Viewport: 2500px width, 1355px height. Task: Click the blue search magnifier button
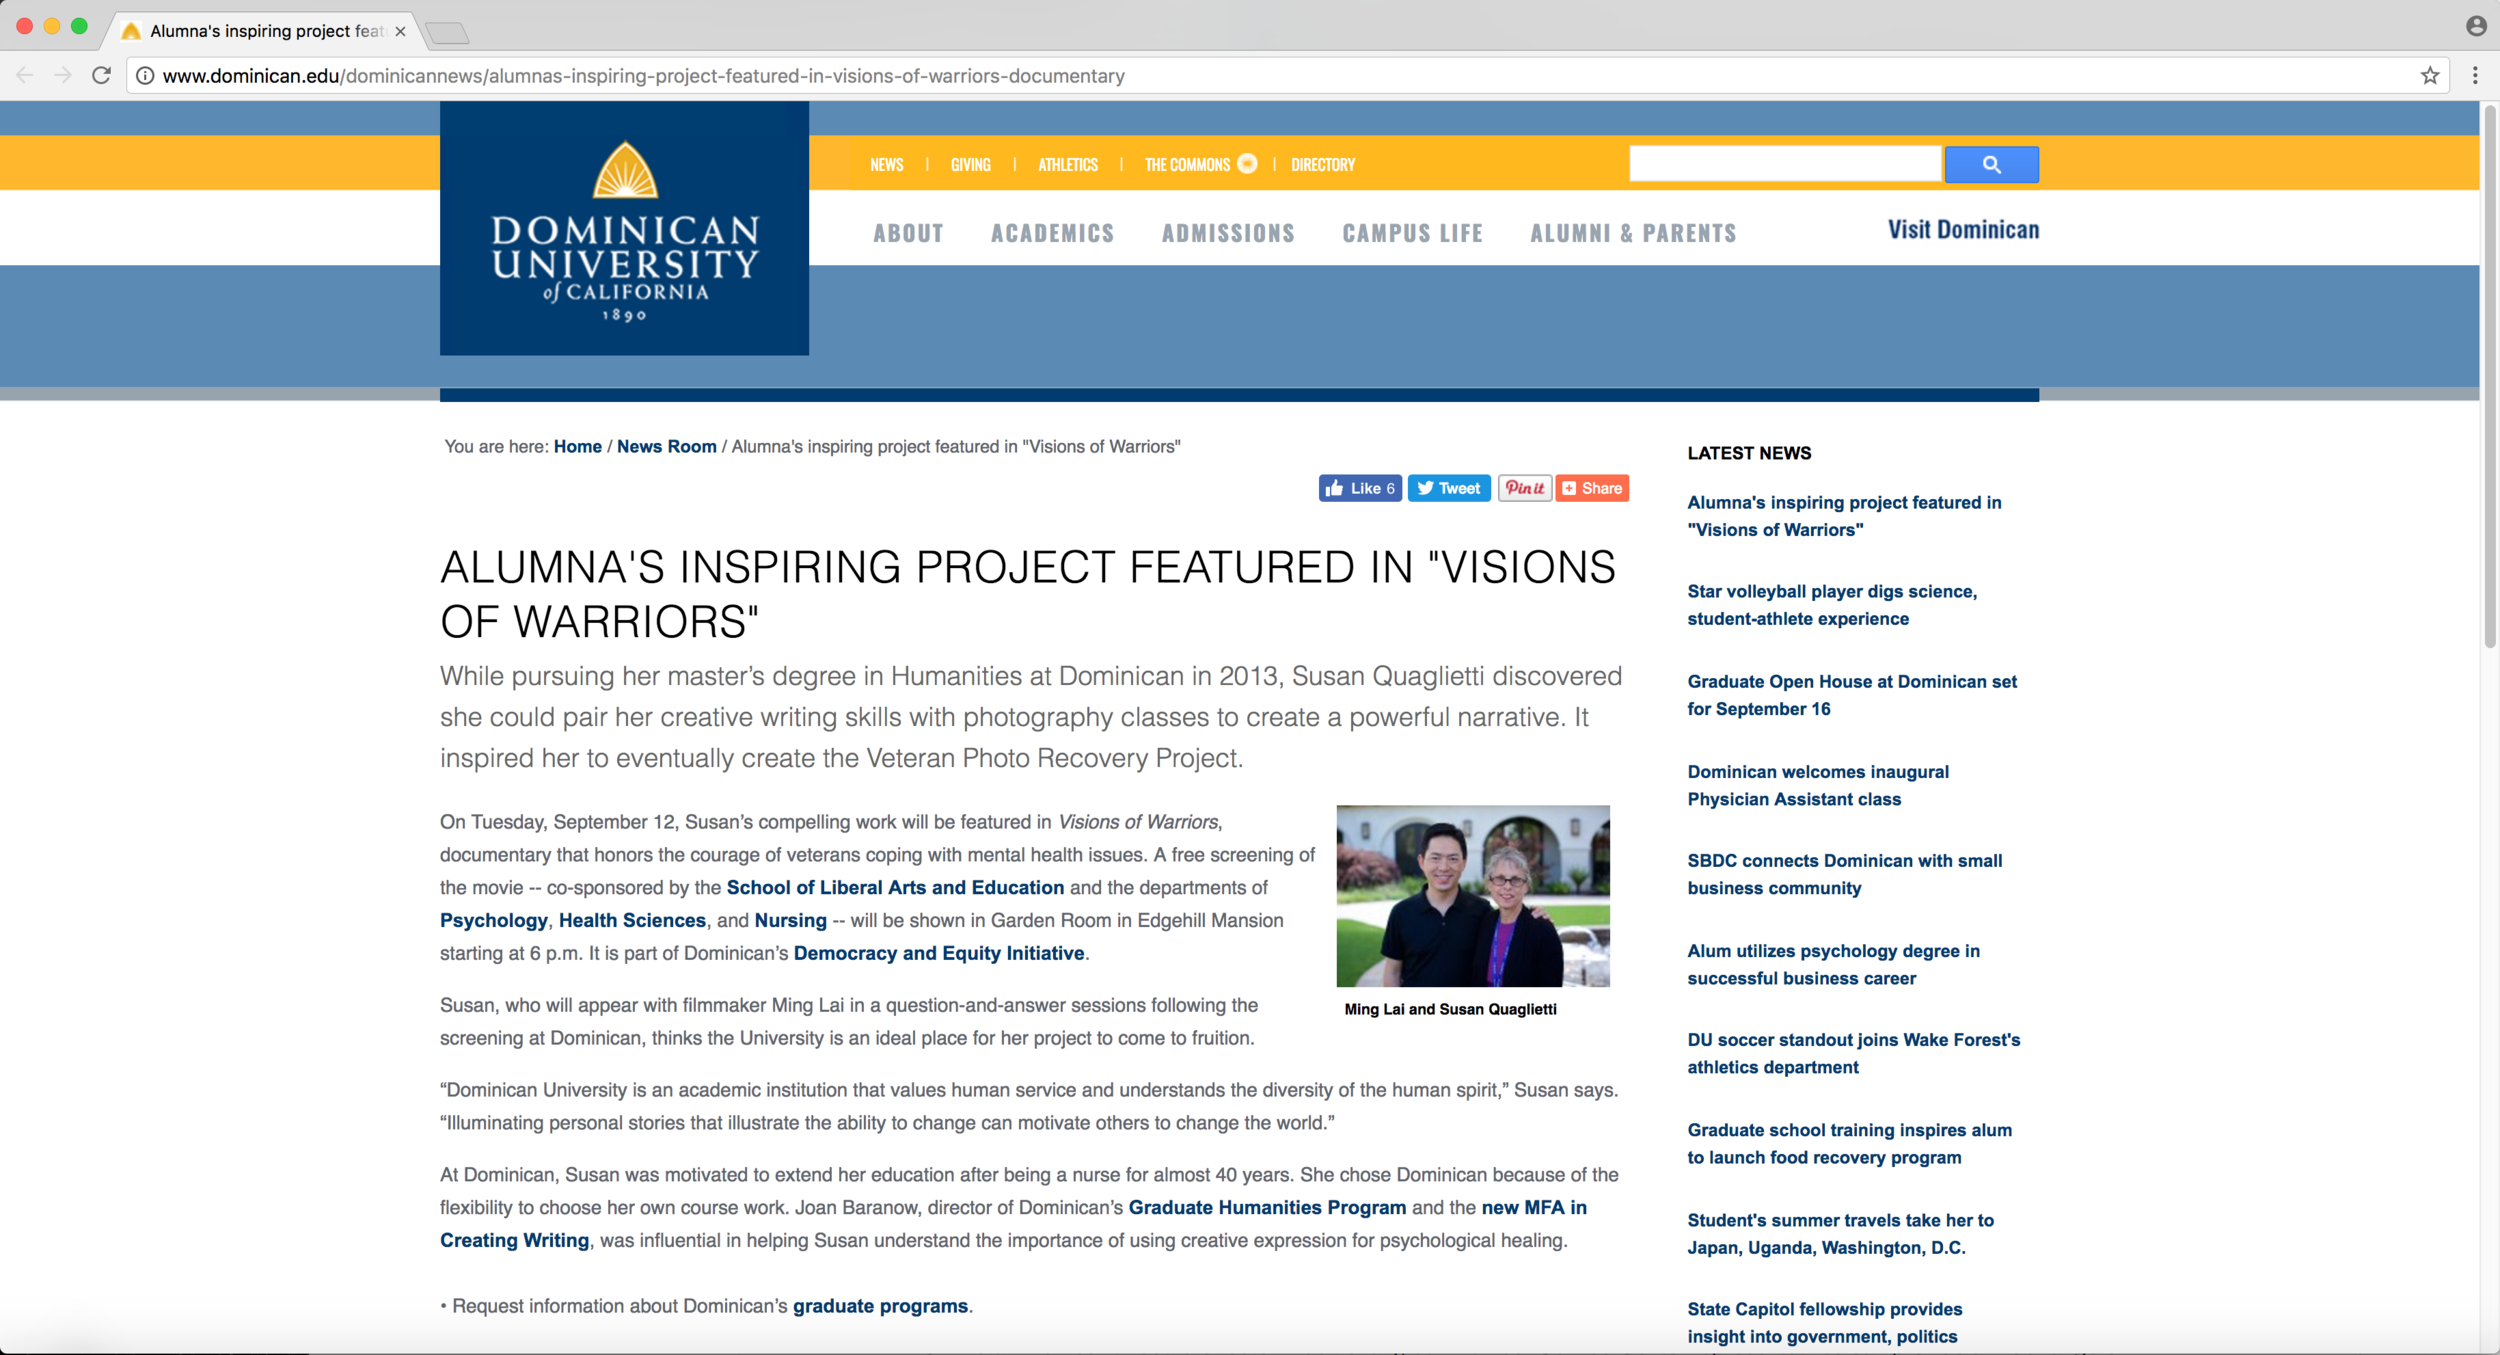[x=1990, y=164]
